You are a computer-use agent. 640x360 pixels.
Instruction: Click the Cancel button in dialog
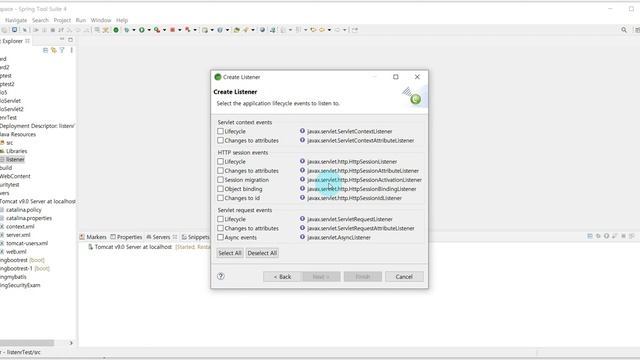point(404,277)
